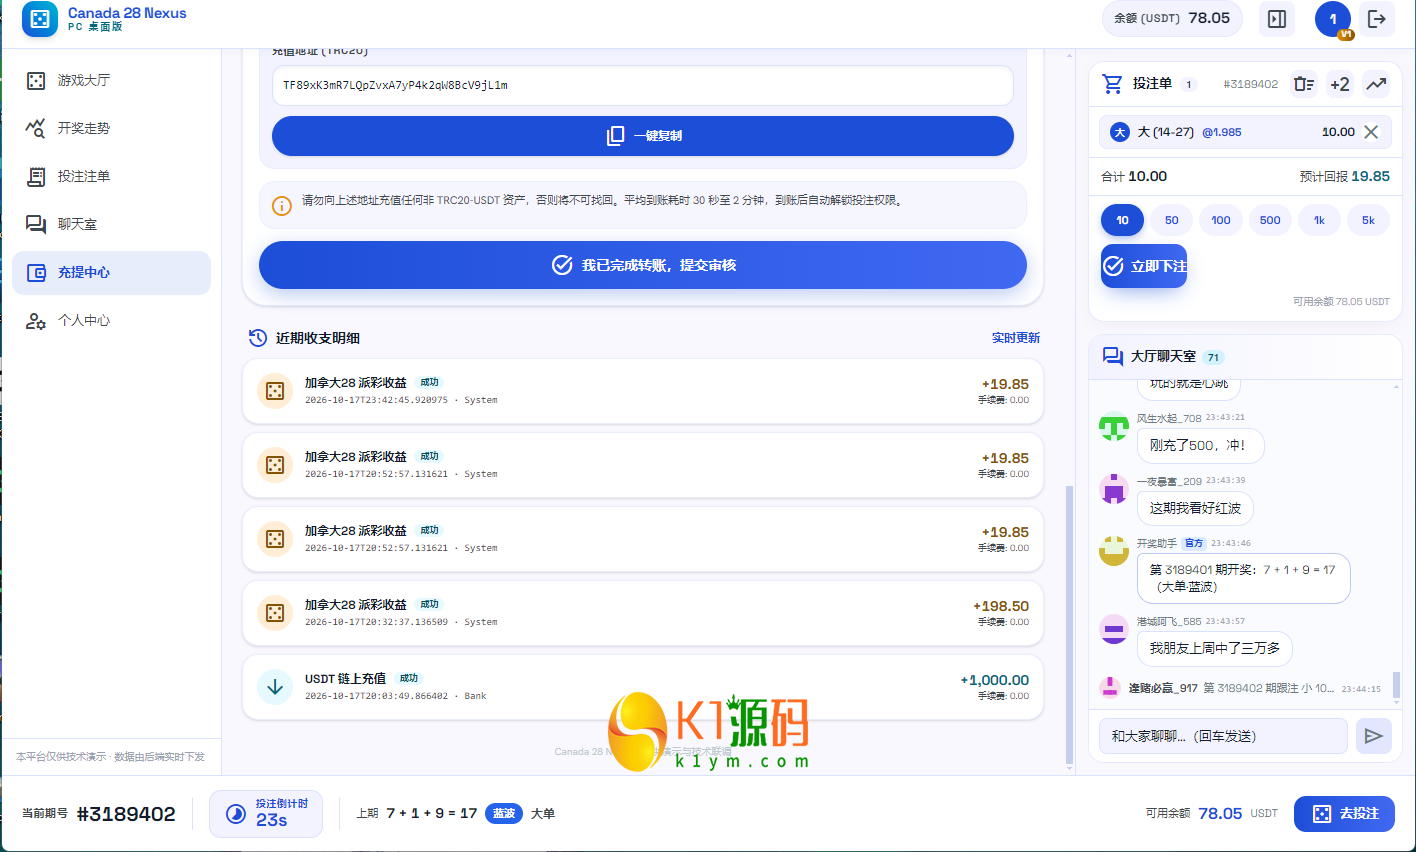Remove the 大 (14-27) bet entry
Viewport: 1416px width, 852px height.
point(1371,132)
